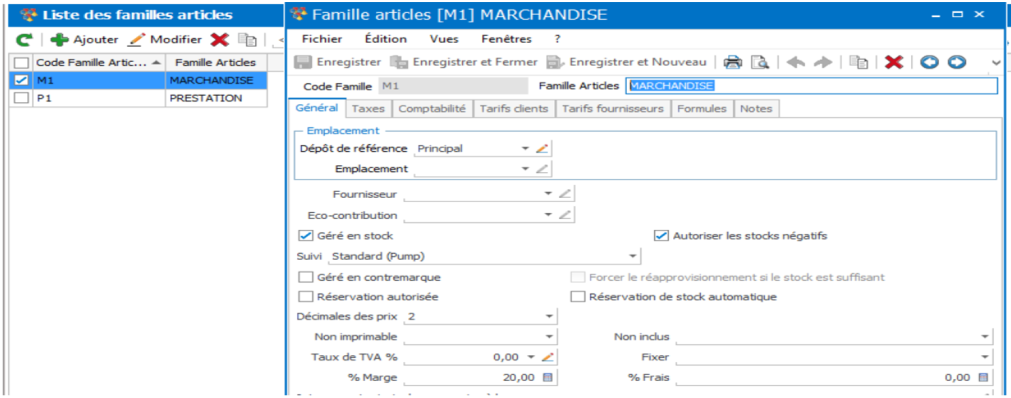The image size is (1011, 398).
Task: Click the green refresh icon in list toolbar
Action: [x=24, y=40]
